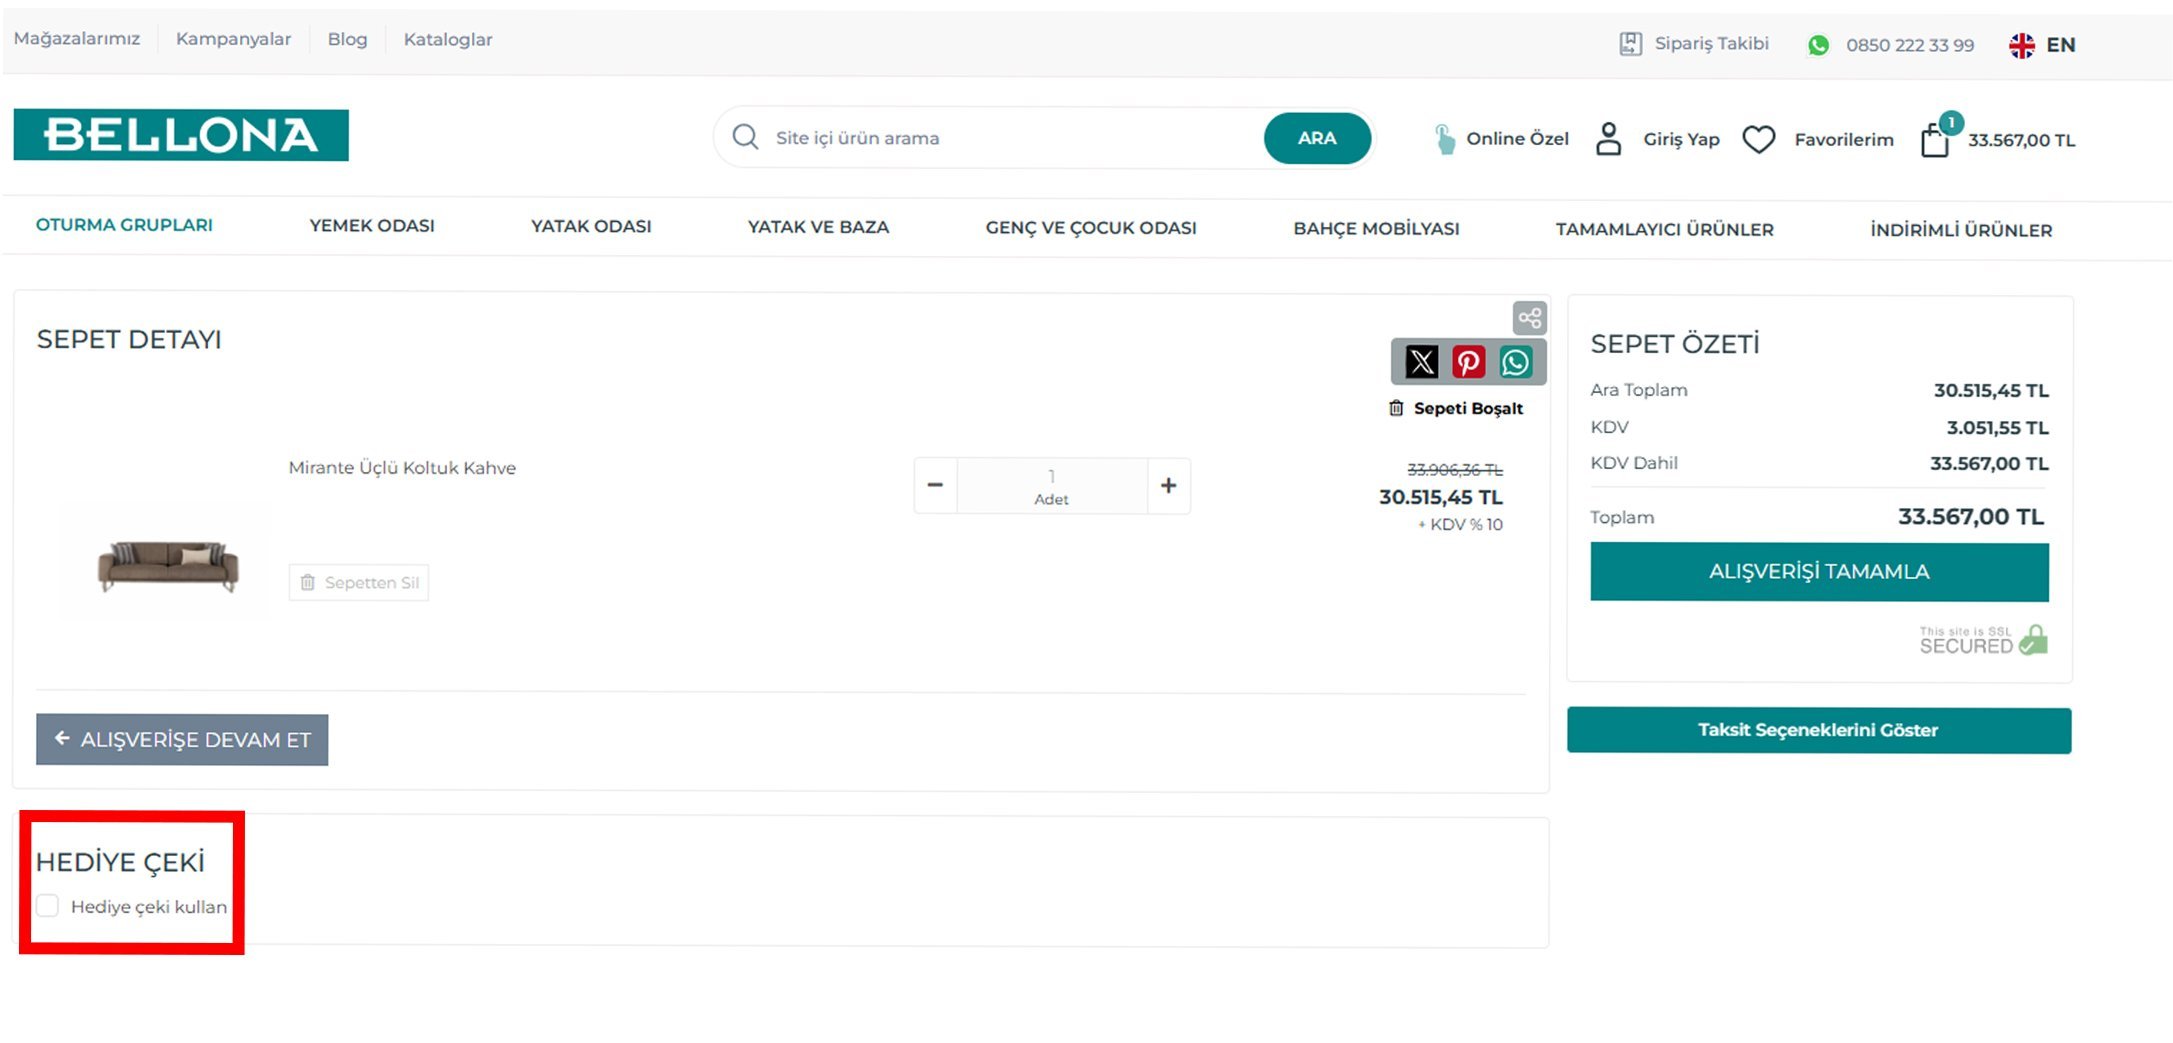Click the UK flag language icon

tap(2022, 45)
